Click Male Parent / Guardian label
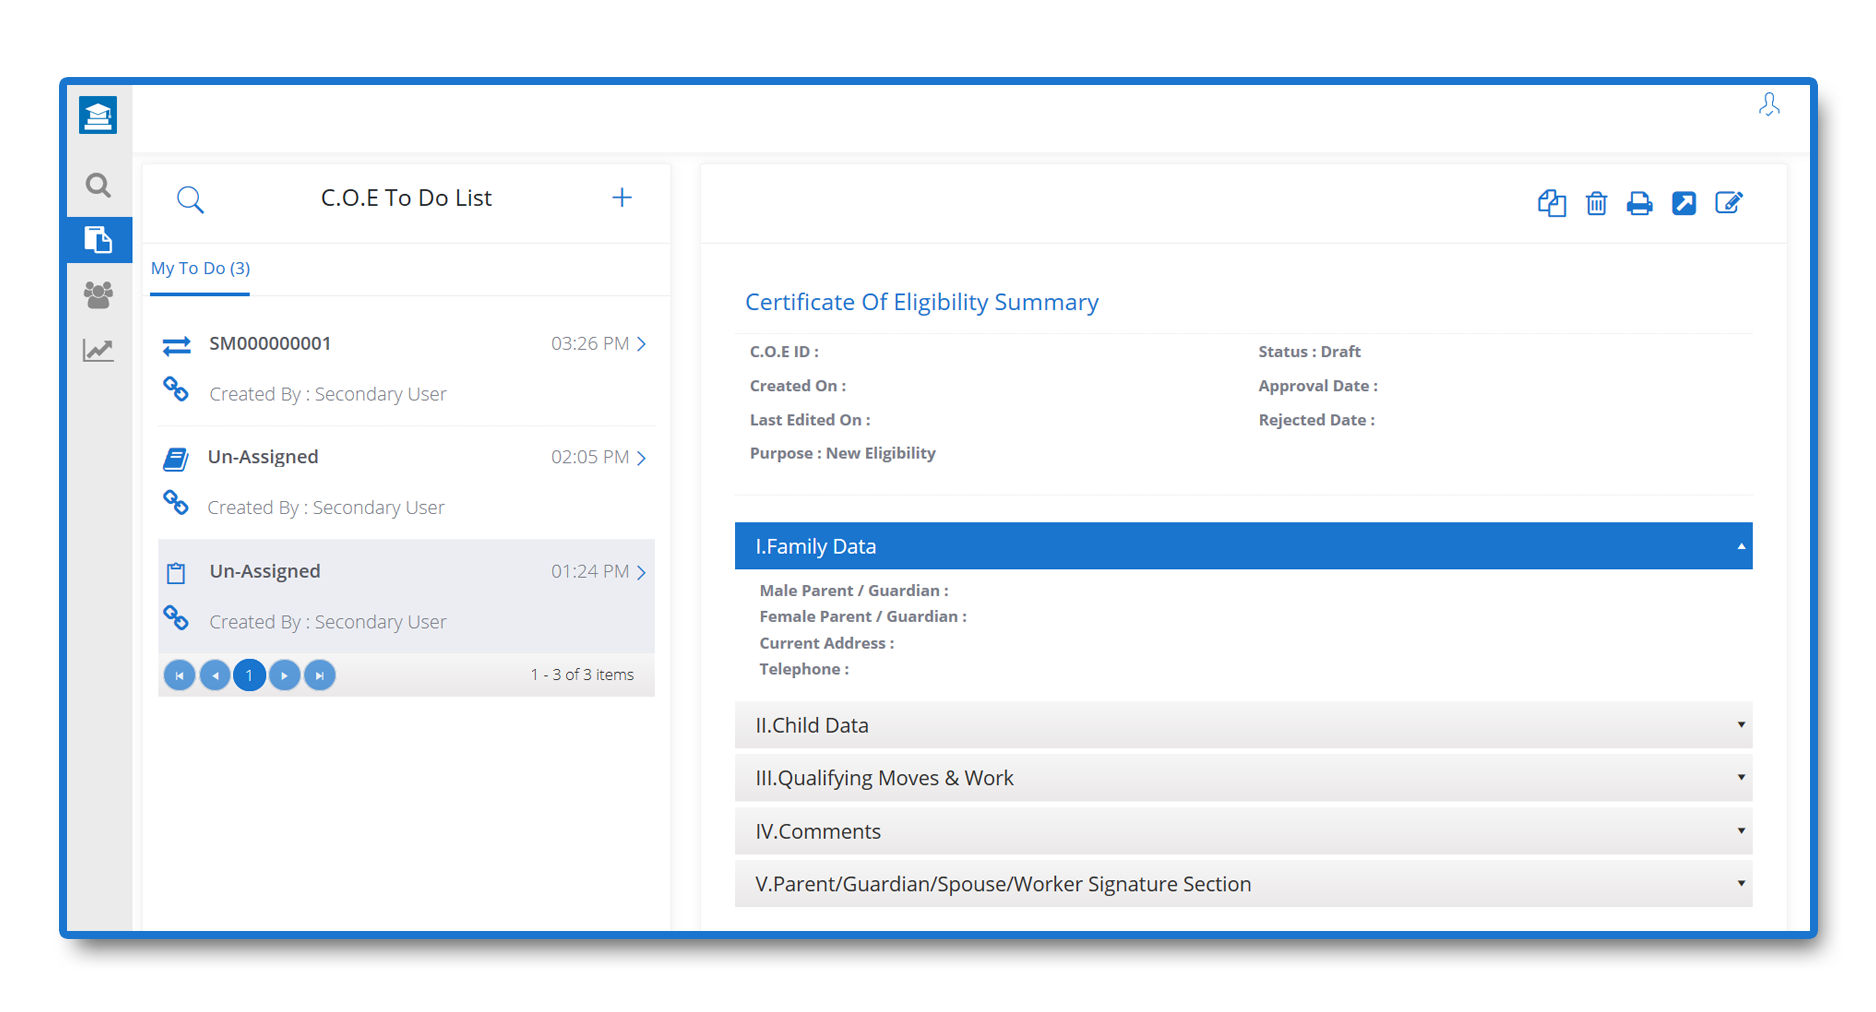The width and height of the screenshot is (1876, 1012). pyautogui.click(x=854, y=591)
